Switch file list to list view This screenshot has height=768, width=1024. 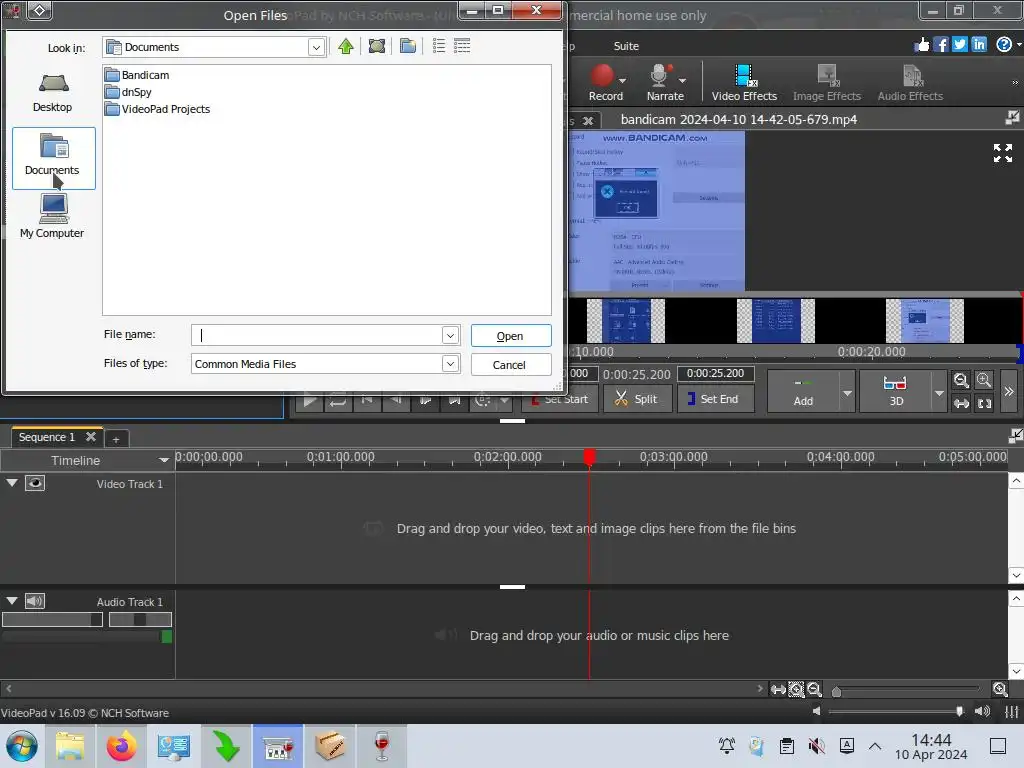439,46
